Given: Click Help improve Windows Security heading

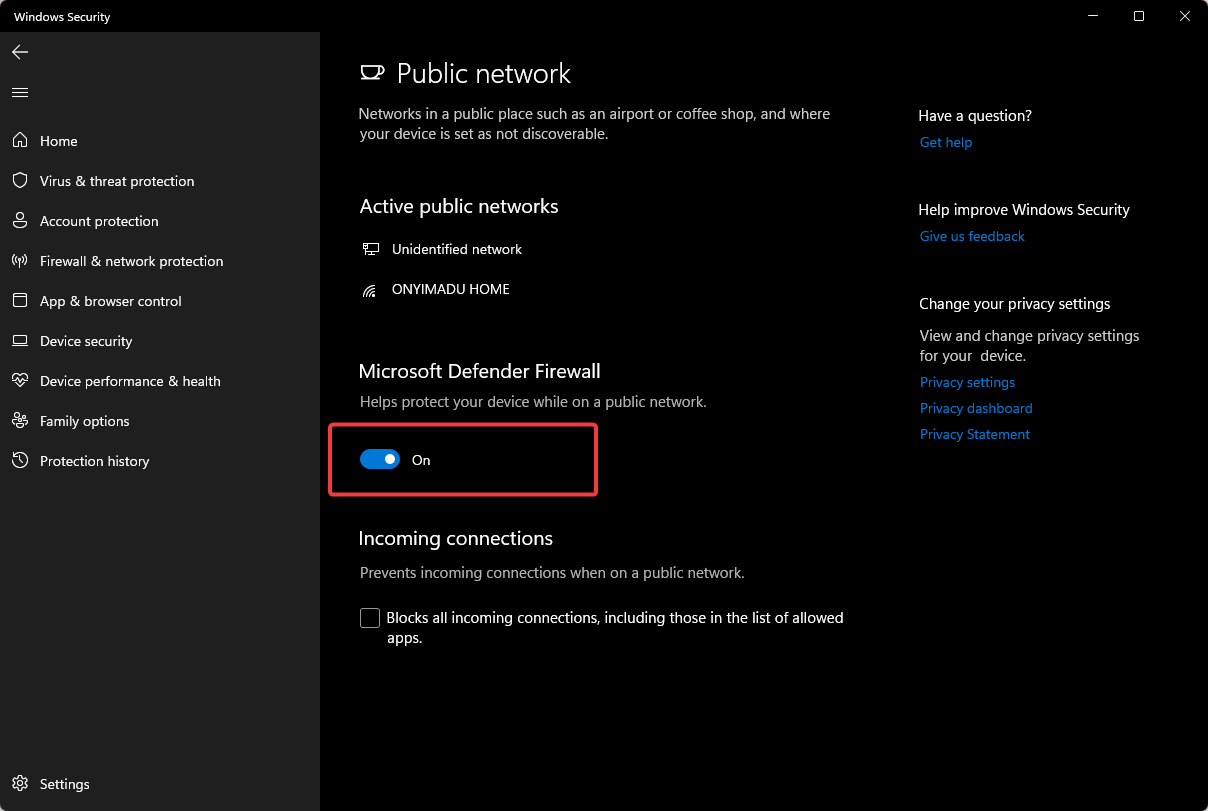Looking at the screenshot, I should [x=1024, y=210].
